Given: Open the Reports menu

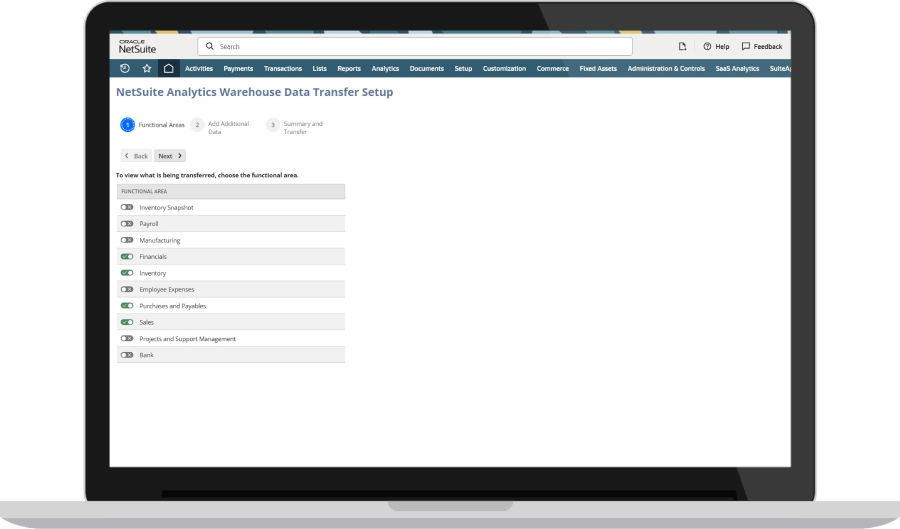Looking at the screenshot, I should point(349,69).
